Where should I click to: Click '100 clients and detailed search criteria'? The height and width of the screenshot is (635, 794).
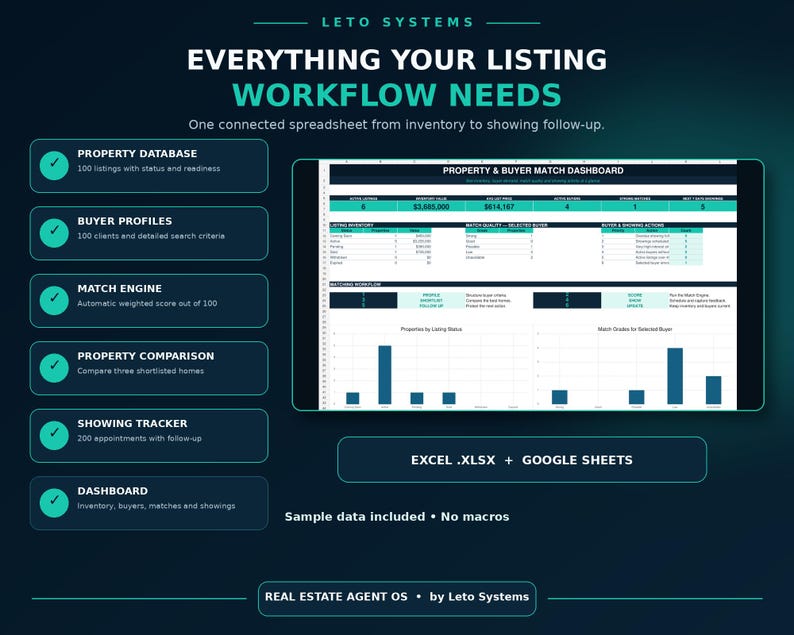pyautogui.click(x=151, y=236)
